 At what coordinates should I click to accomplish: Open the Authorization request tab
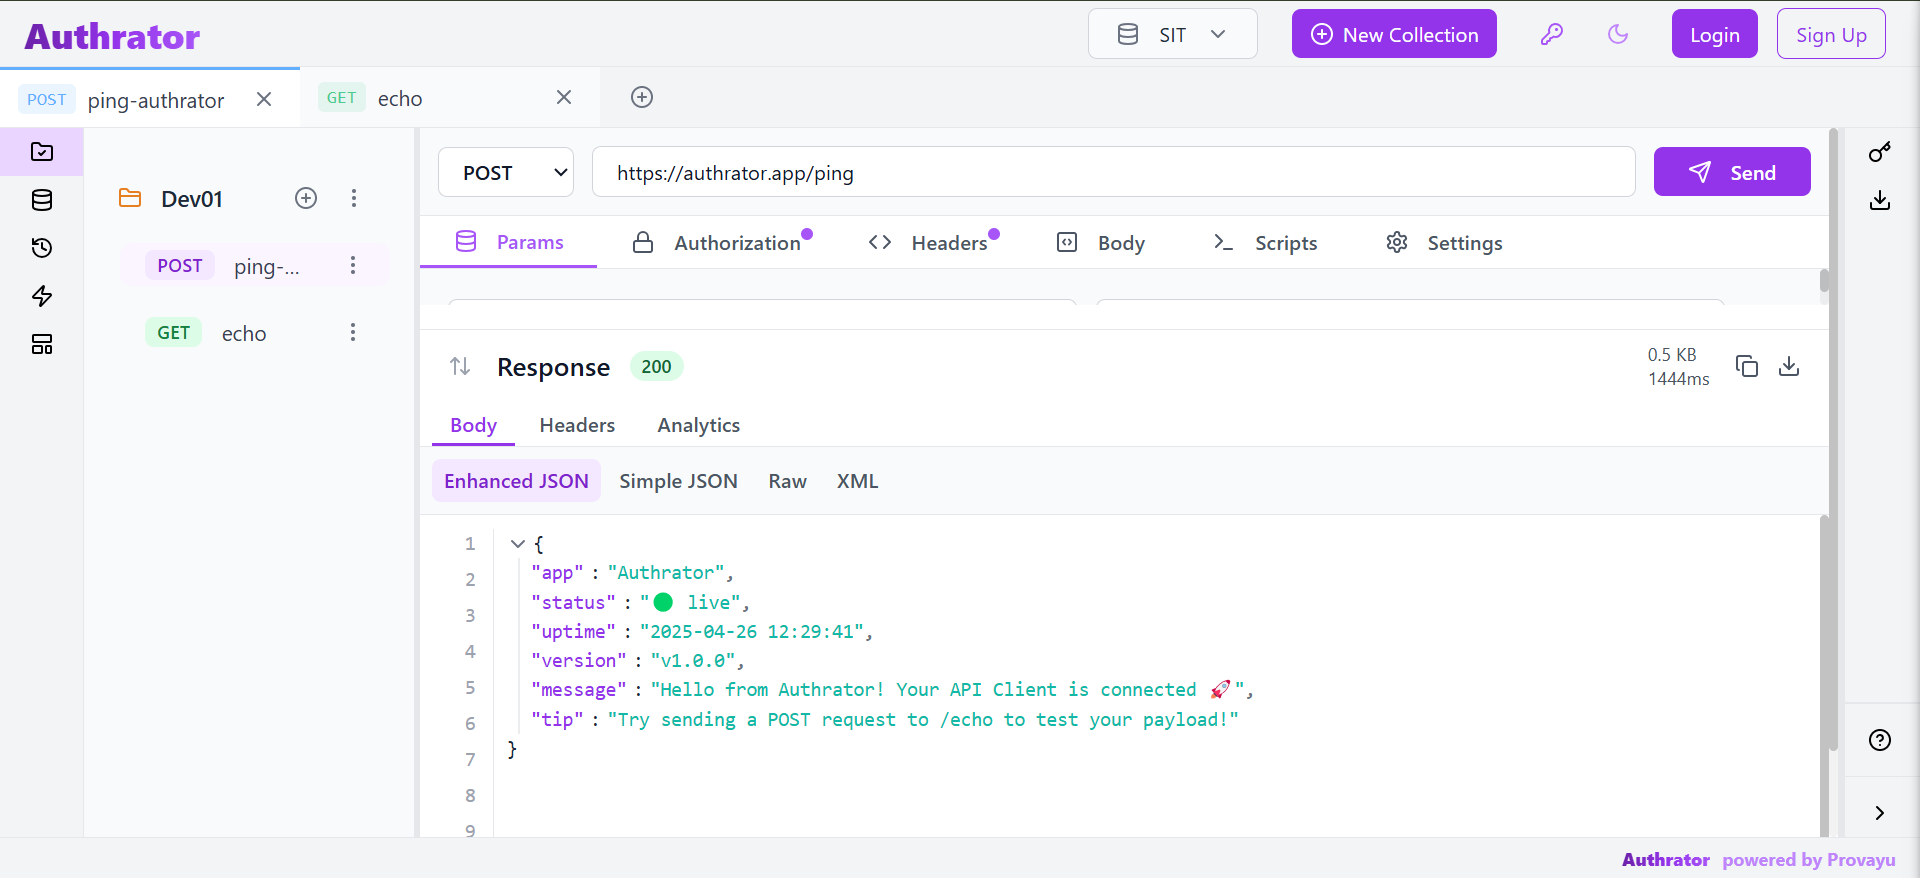pos(722,242)
